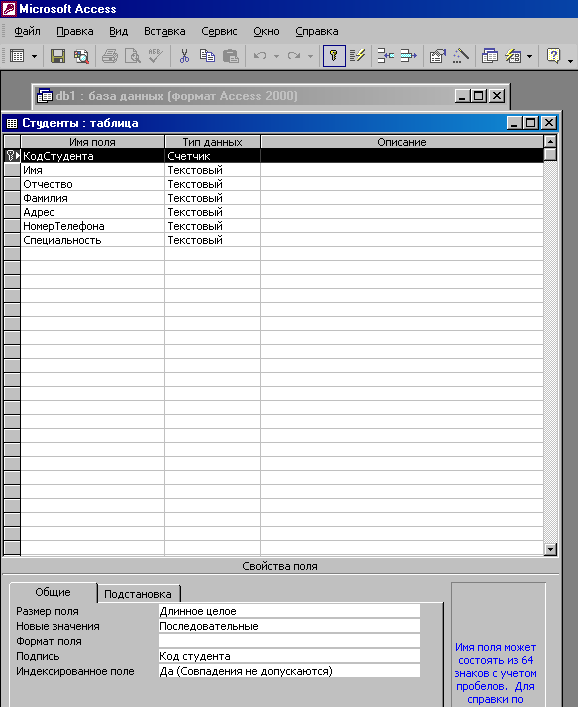
Task: Click the Print toolbar icon
Action: [110, 56]
